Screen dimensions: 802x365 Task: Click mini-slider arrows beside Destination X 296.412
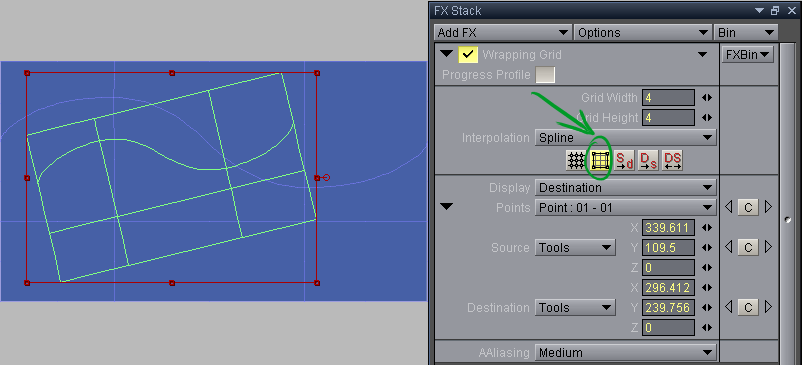click(x=707, y=287)
